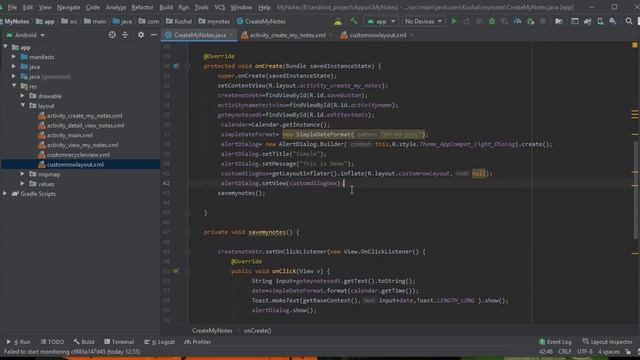Expand the manifests folder
The width and height of the screenshot is (640, 360).
pos(14,57)
